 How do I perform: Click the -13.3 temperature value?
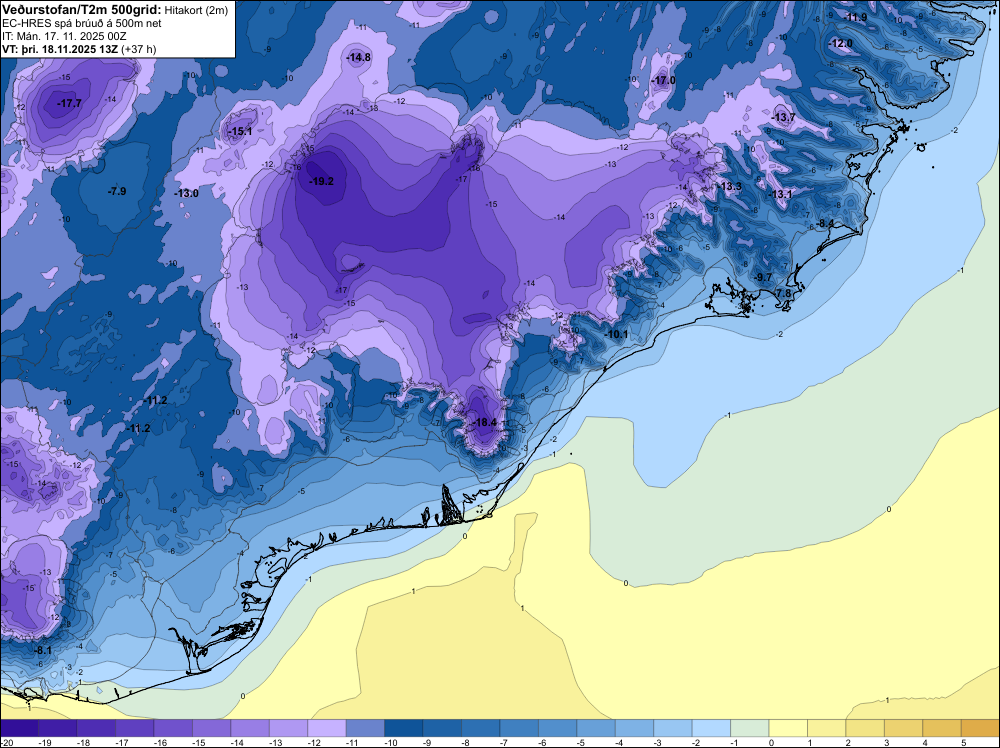(730, 186)
